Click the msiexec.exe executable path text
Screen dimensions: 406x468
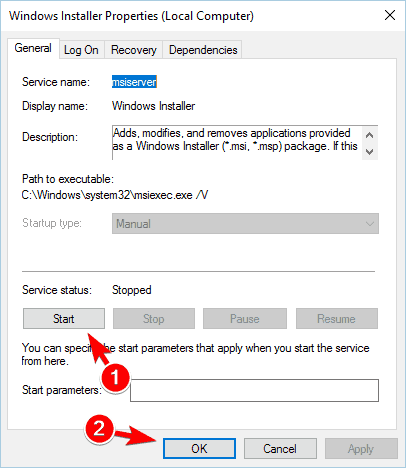point(115,195)
